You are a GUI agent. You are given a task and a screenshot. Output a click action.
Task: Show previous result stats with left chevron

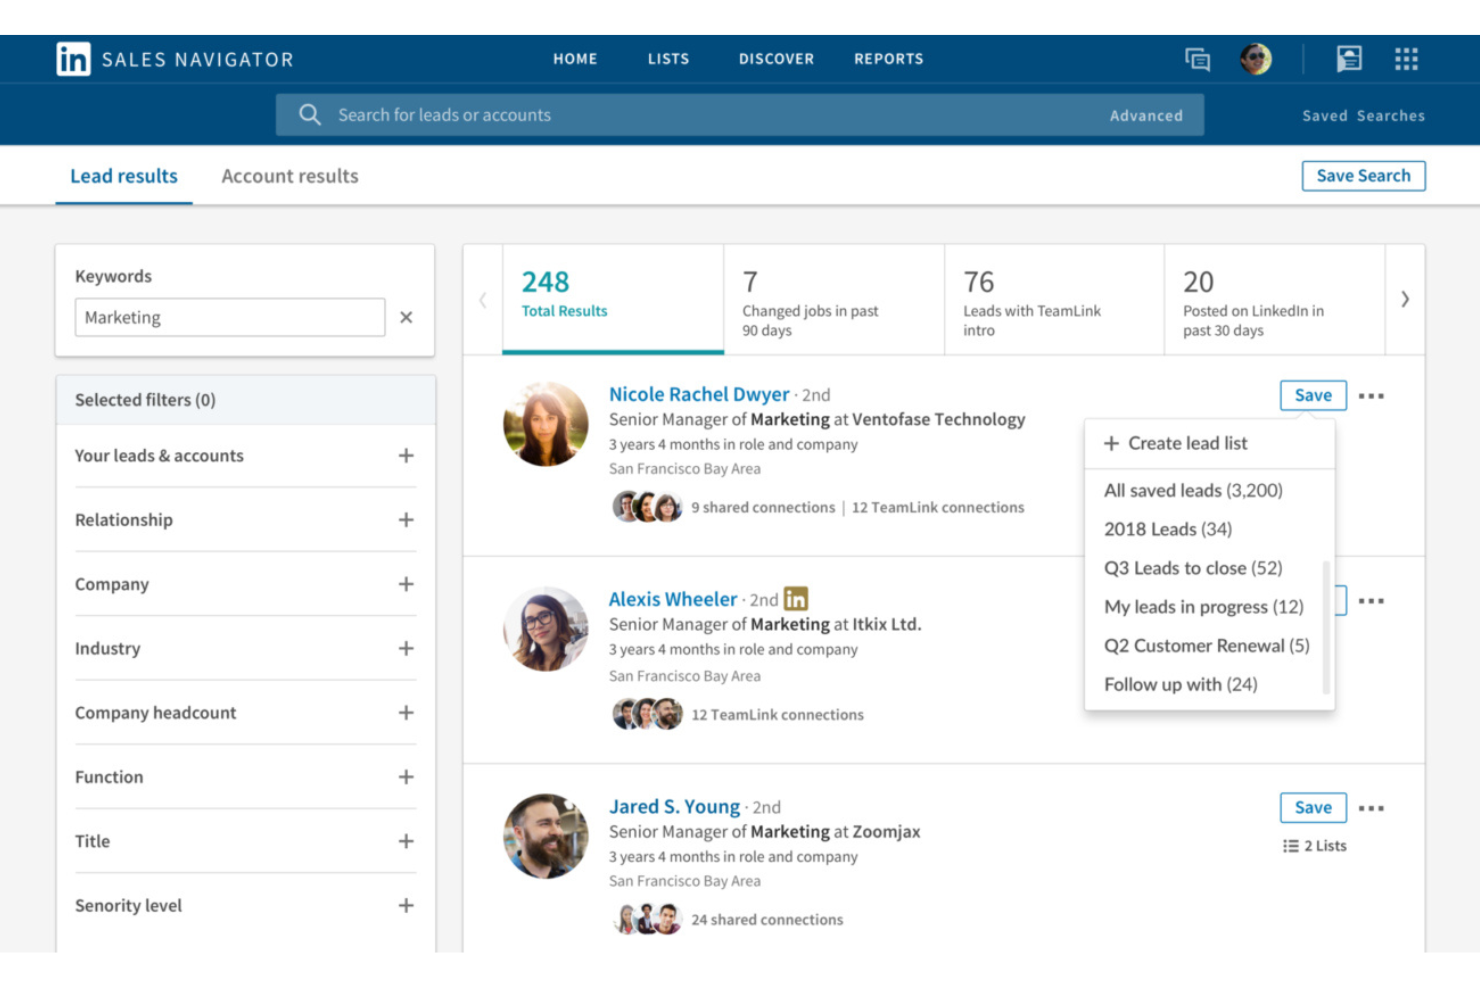483,299
